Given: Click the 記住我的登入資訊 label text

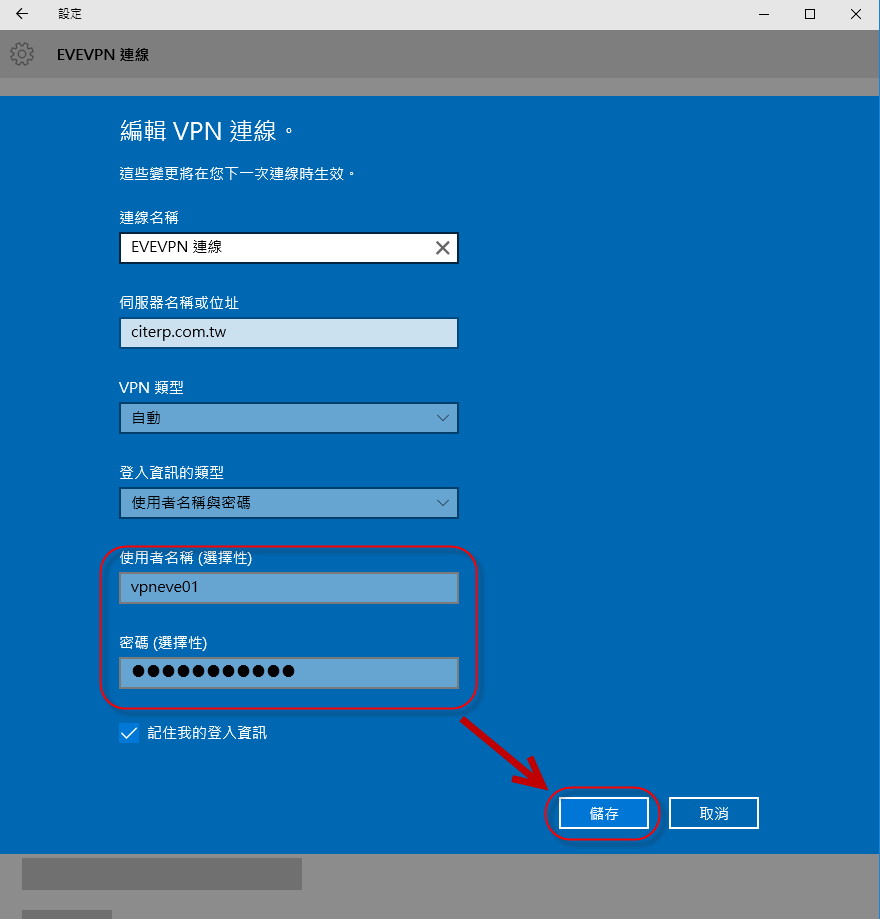Looking at the screenshot, I should [x=207, y=733].
